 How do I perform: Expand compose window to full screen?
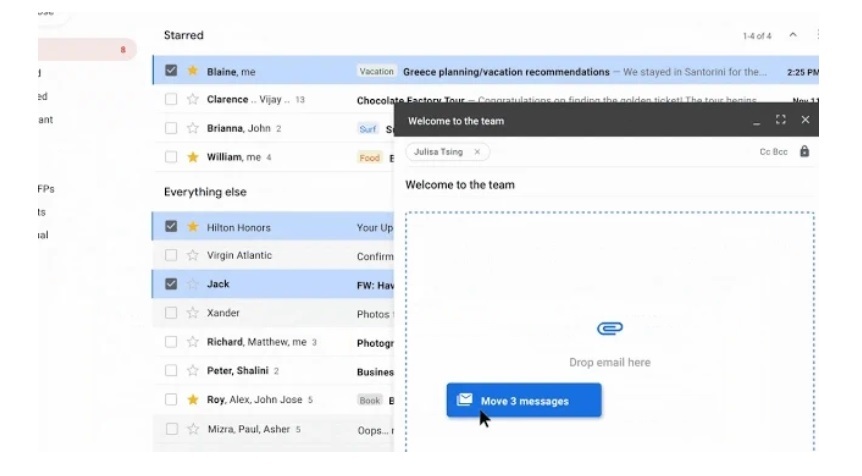[780, 120]
